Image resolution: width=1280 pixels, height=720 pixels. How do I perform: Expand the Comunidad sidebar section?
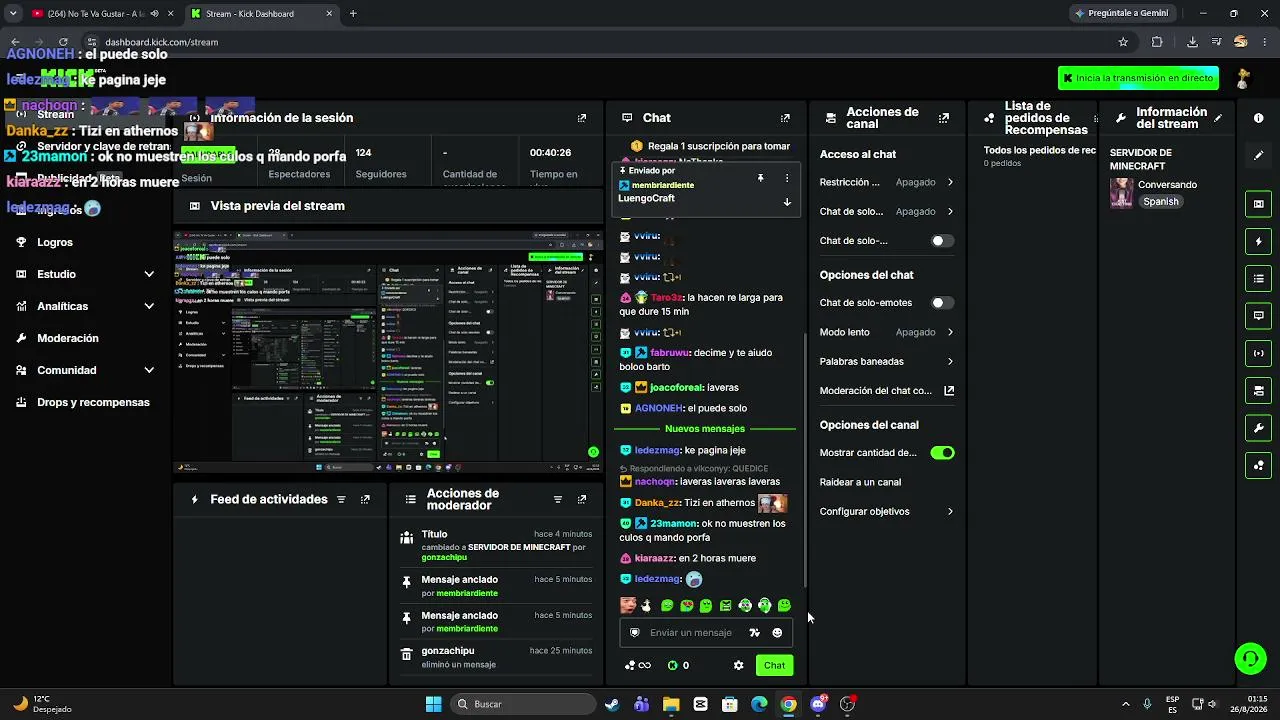click(85, 370)
